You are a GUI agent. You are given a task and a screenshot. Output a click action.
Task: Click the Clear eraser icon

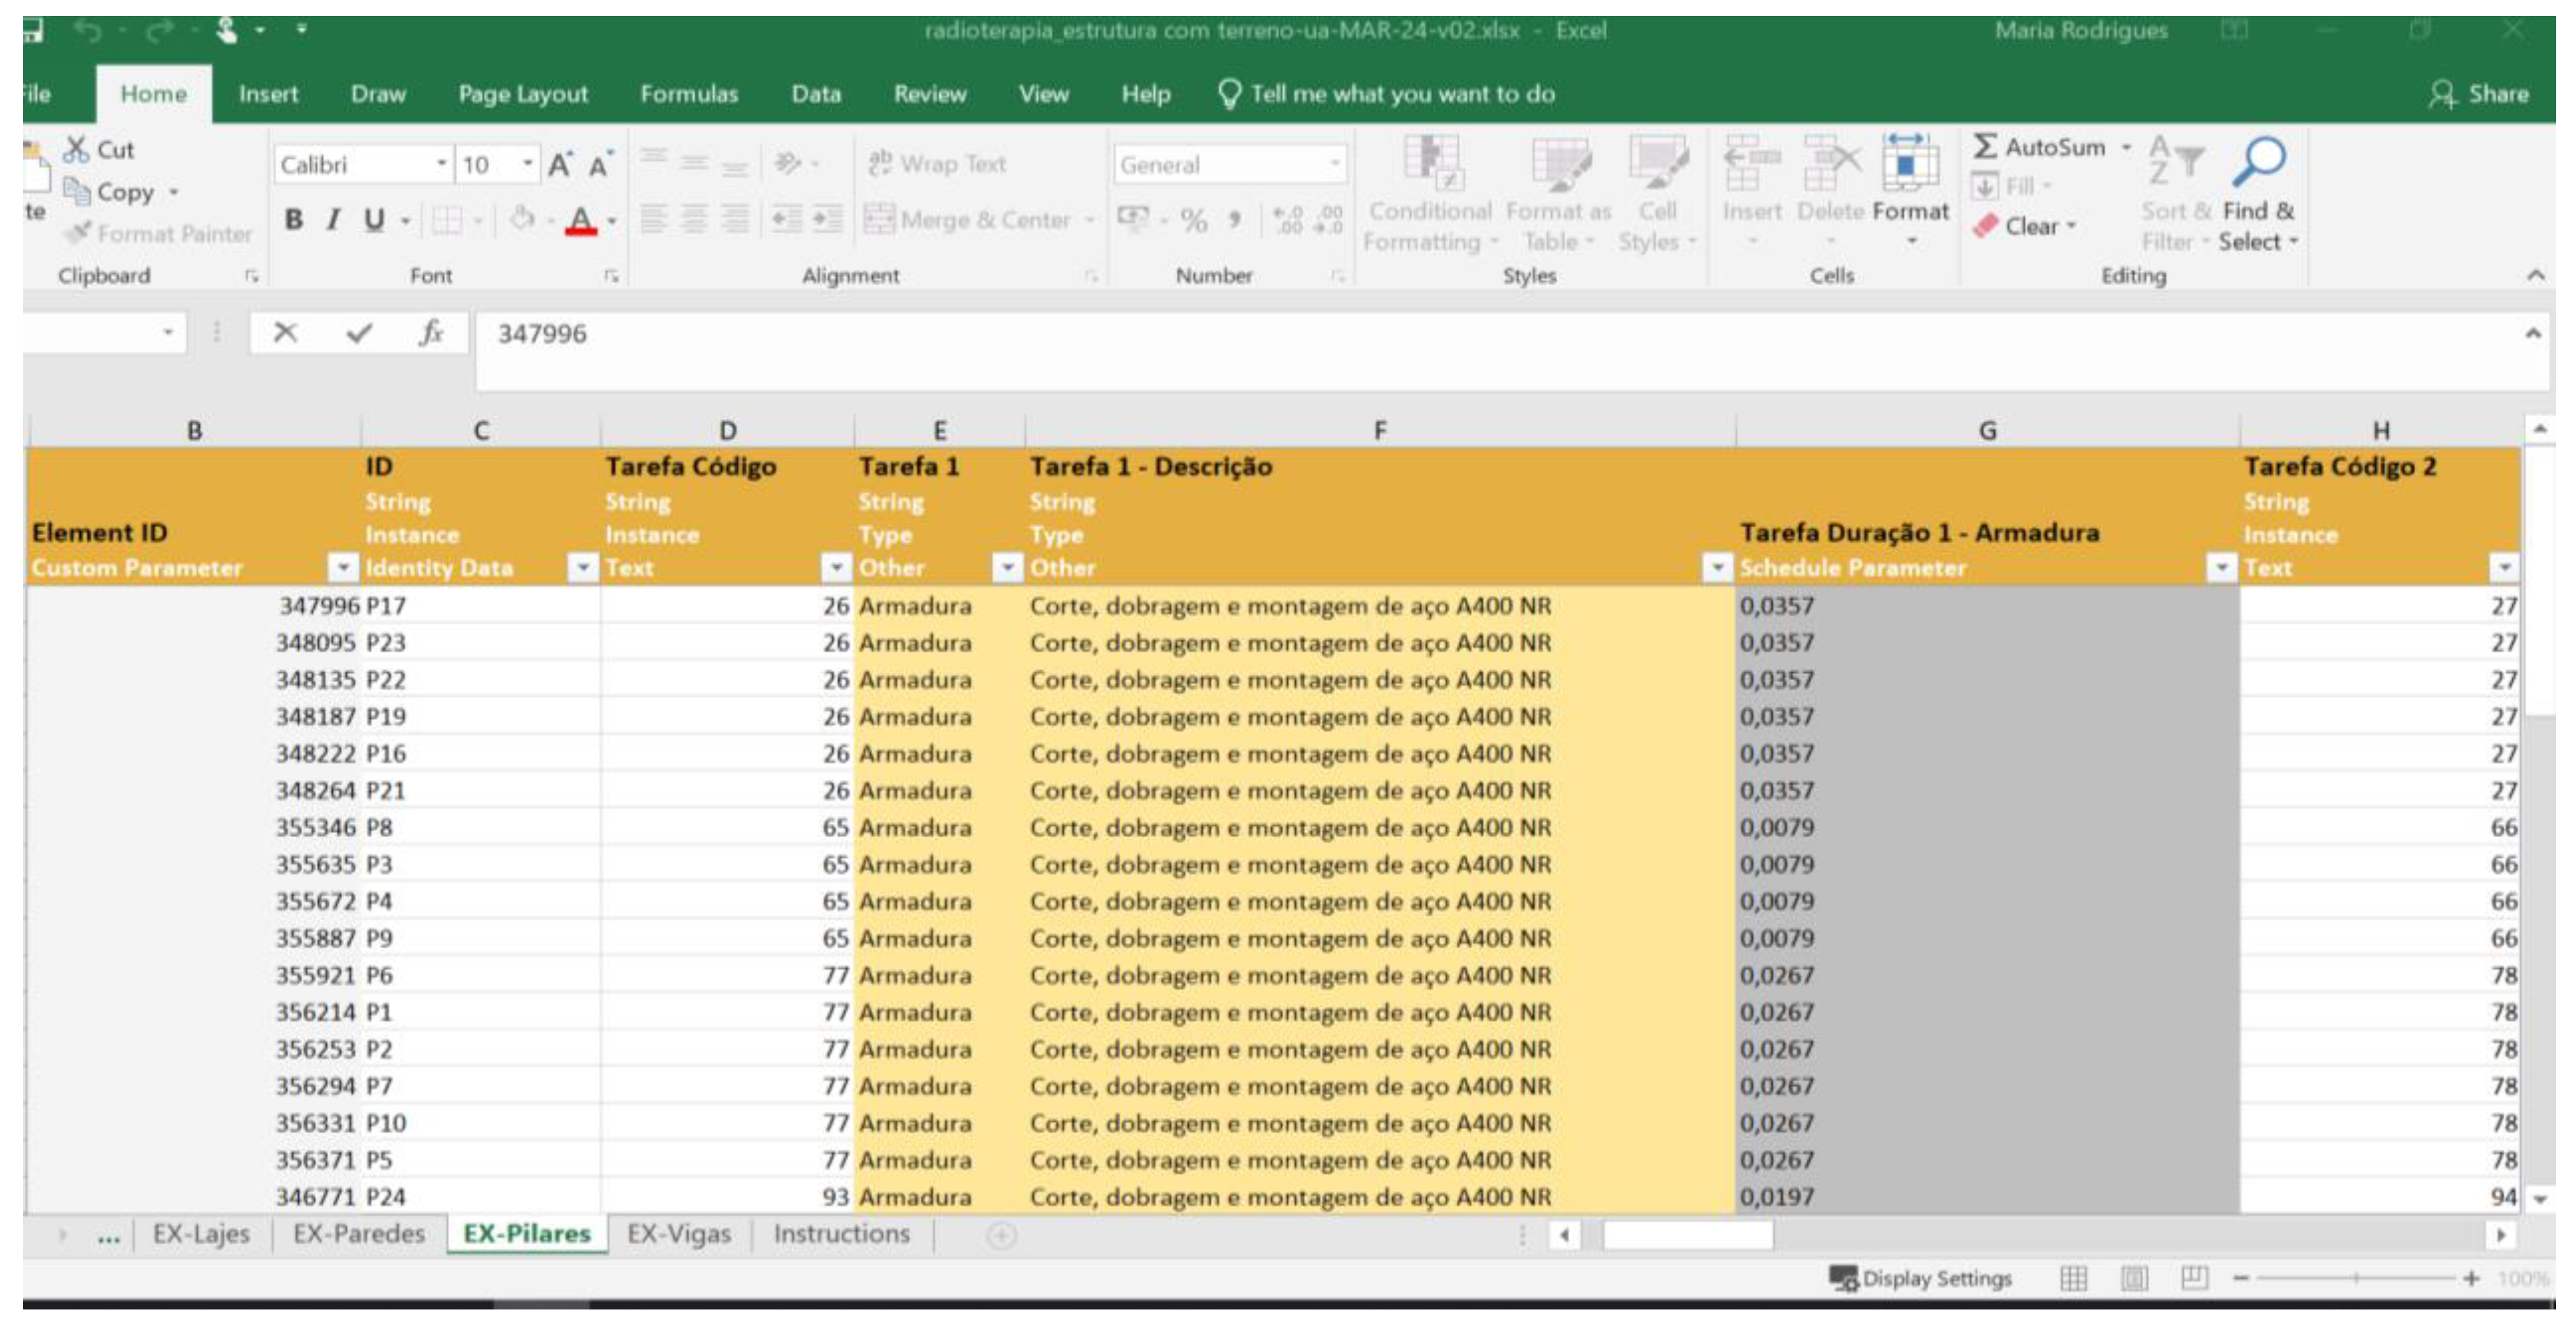[1985, 226]
